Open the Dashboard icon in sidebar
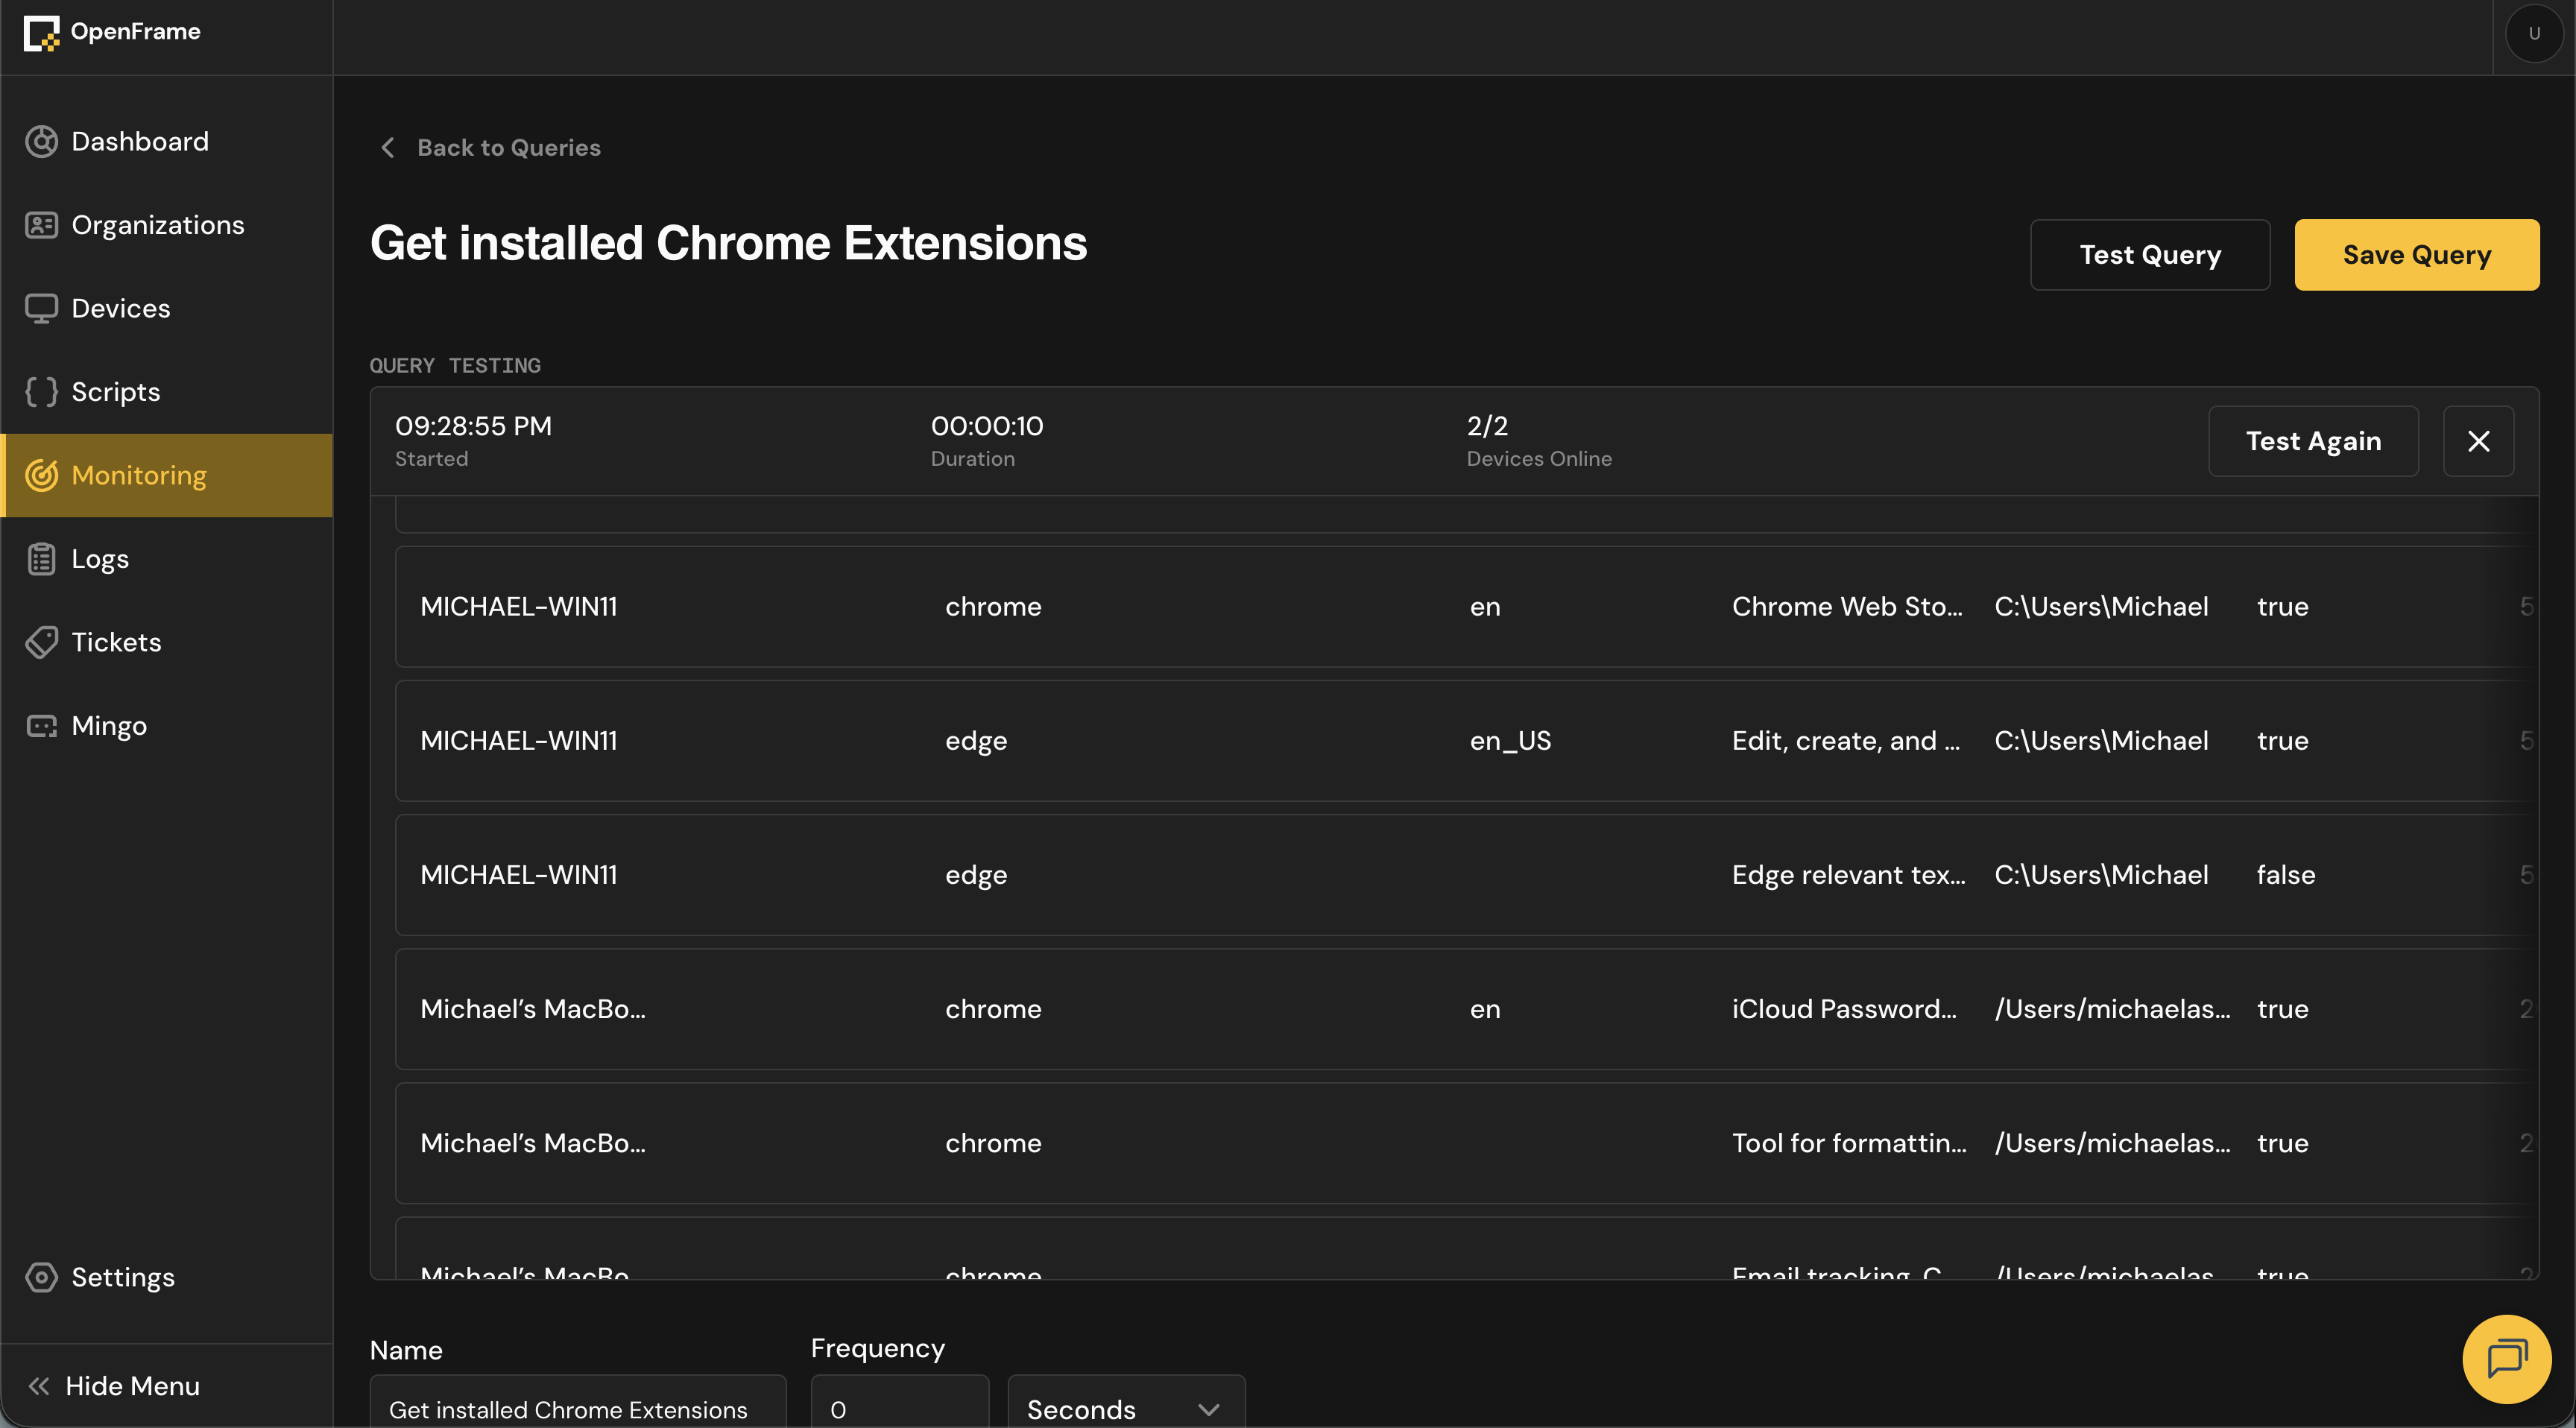This screenshot has height=1428, width=2576. tap(41, 142)
